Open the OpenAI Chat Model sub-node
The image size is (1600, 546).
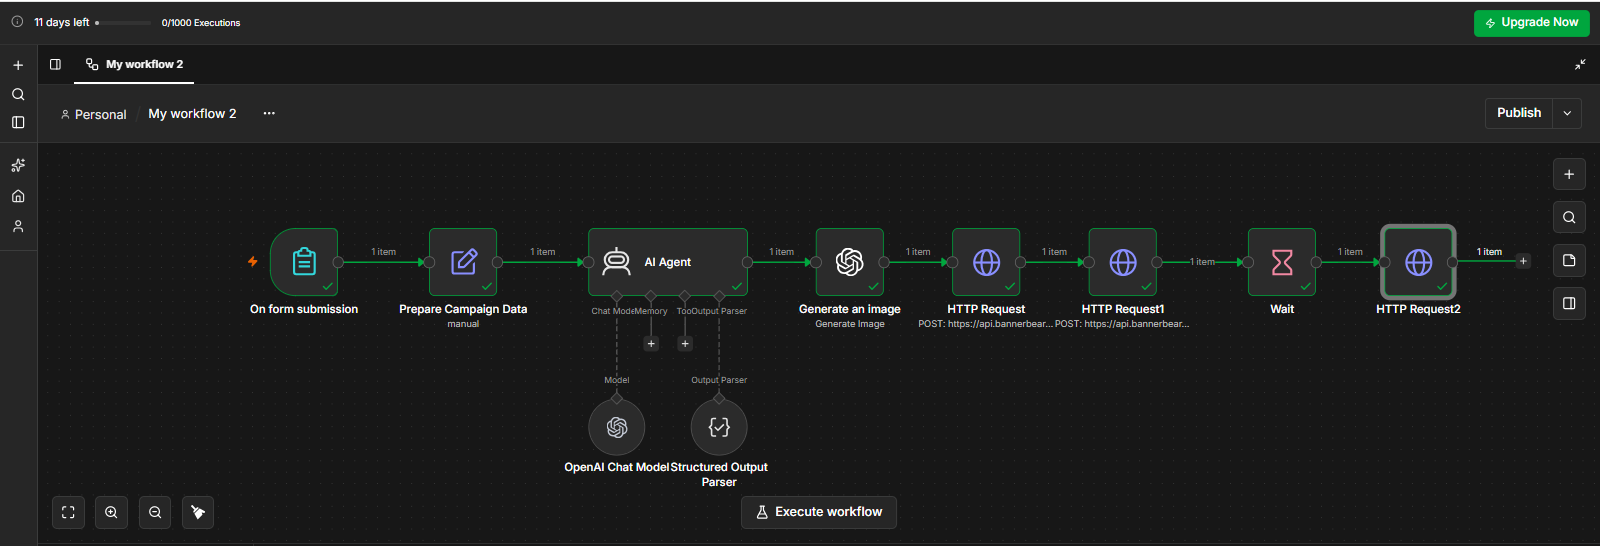coord(617,427)
